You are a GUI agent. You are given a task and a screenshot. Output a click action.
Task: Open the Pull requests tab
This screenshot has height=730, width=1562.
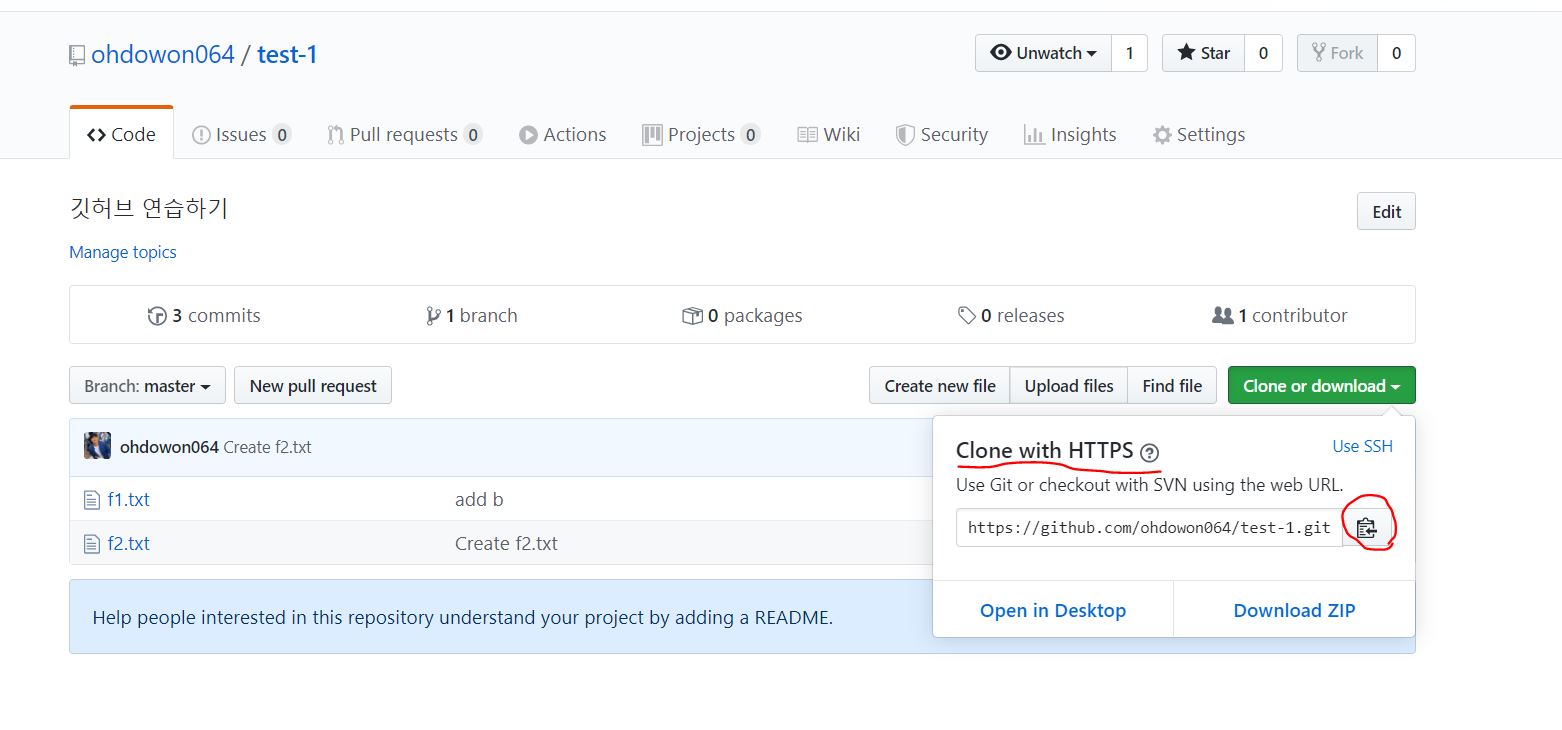point(405,134)
